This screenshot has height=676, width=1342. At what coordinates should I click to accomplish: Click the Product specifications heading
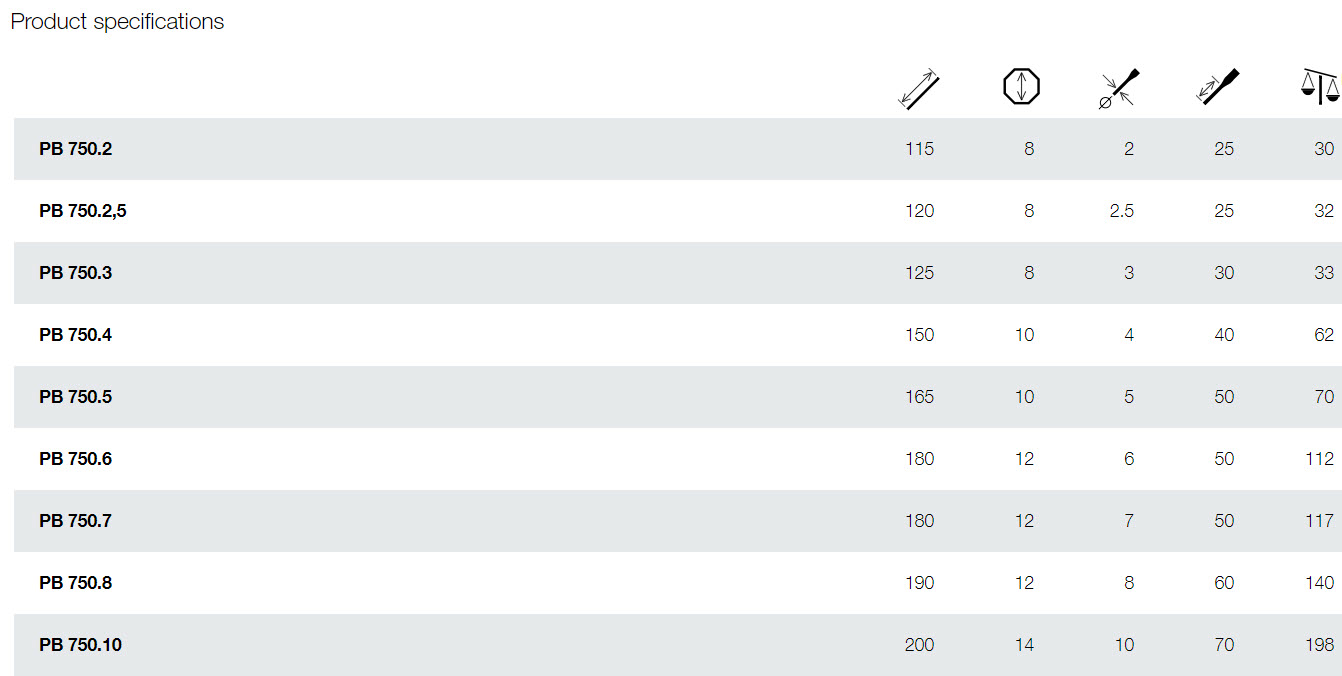pos(117,22)
